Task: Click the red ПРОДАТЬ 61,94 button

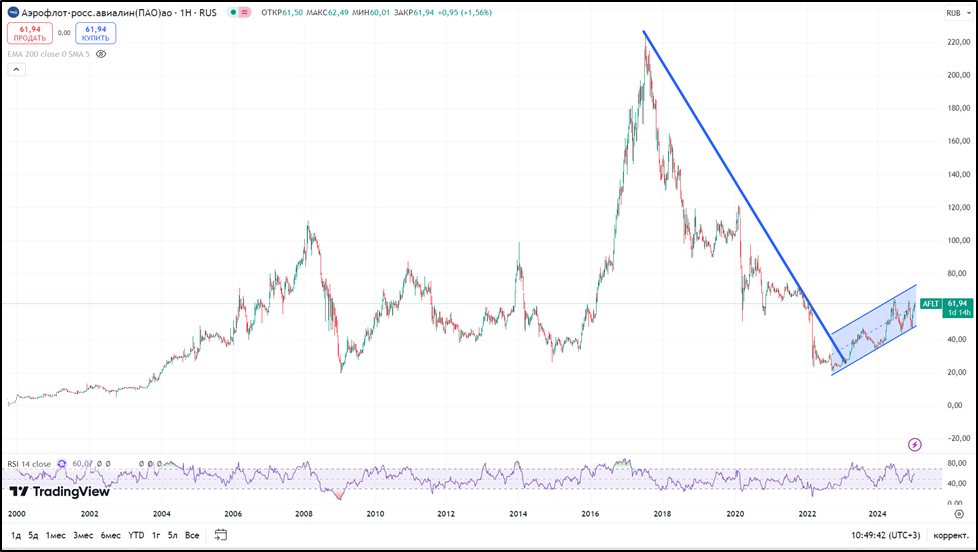Action: (x=30, y=34)
